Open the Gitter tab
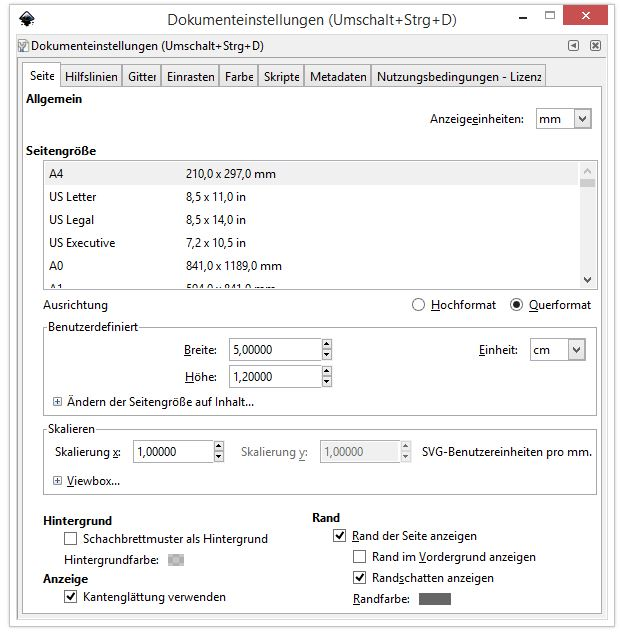The image size is (620, 635). point(142,77)
